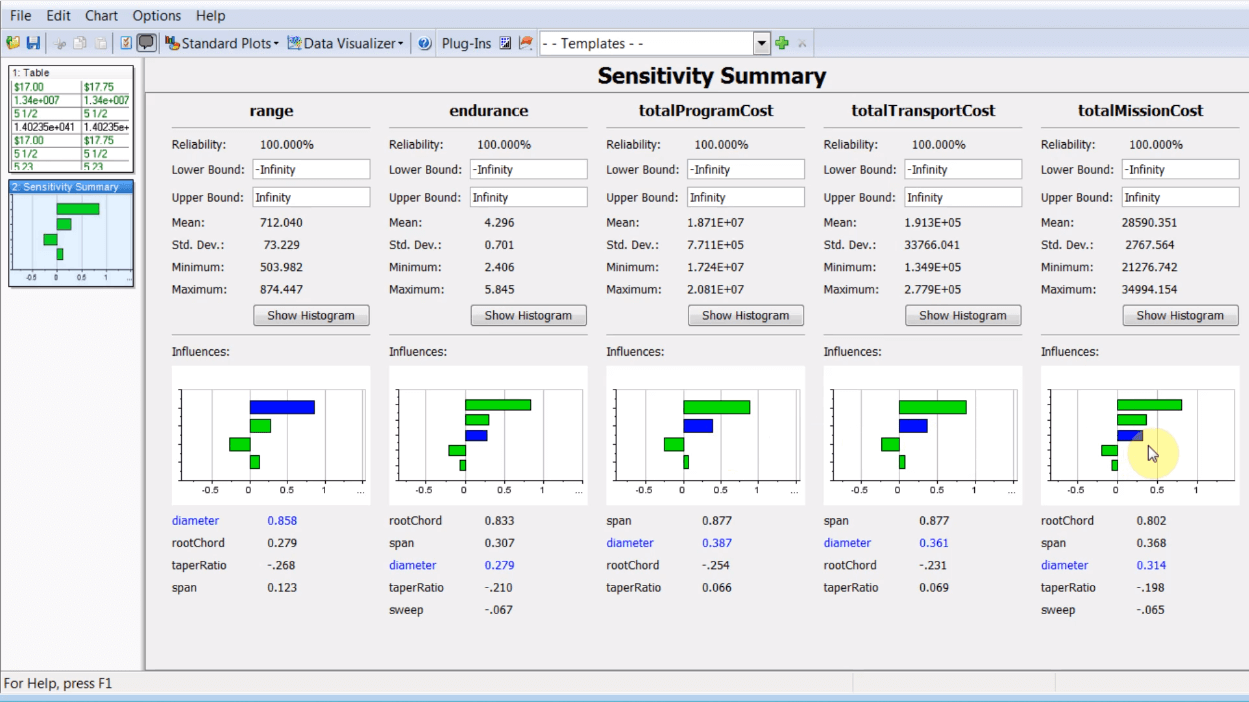Open the Edit menu
1249x702 pixels.
(x=58, y=16)
